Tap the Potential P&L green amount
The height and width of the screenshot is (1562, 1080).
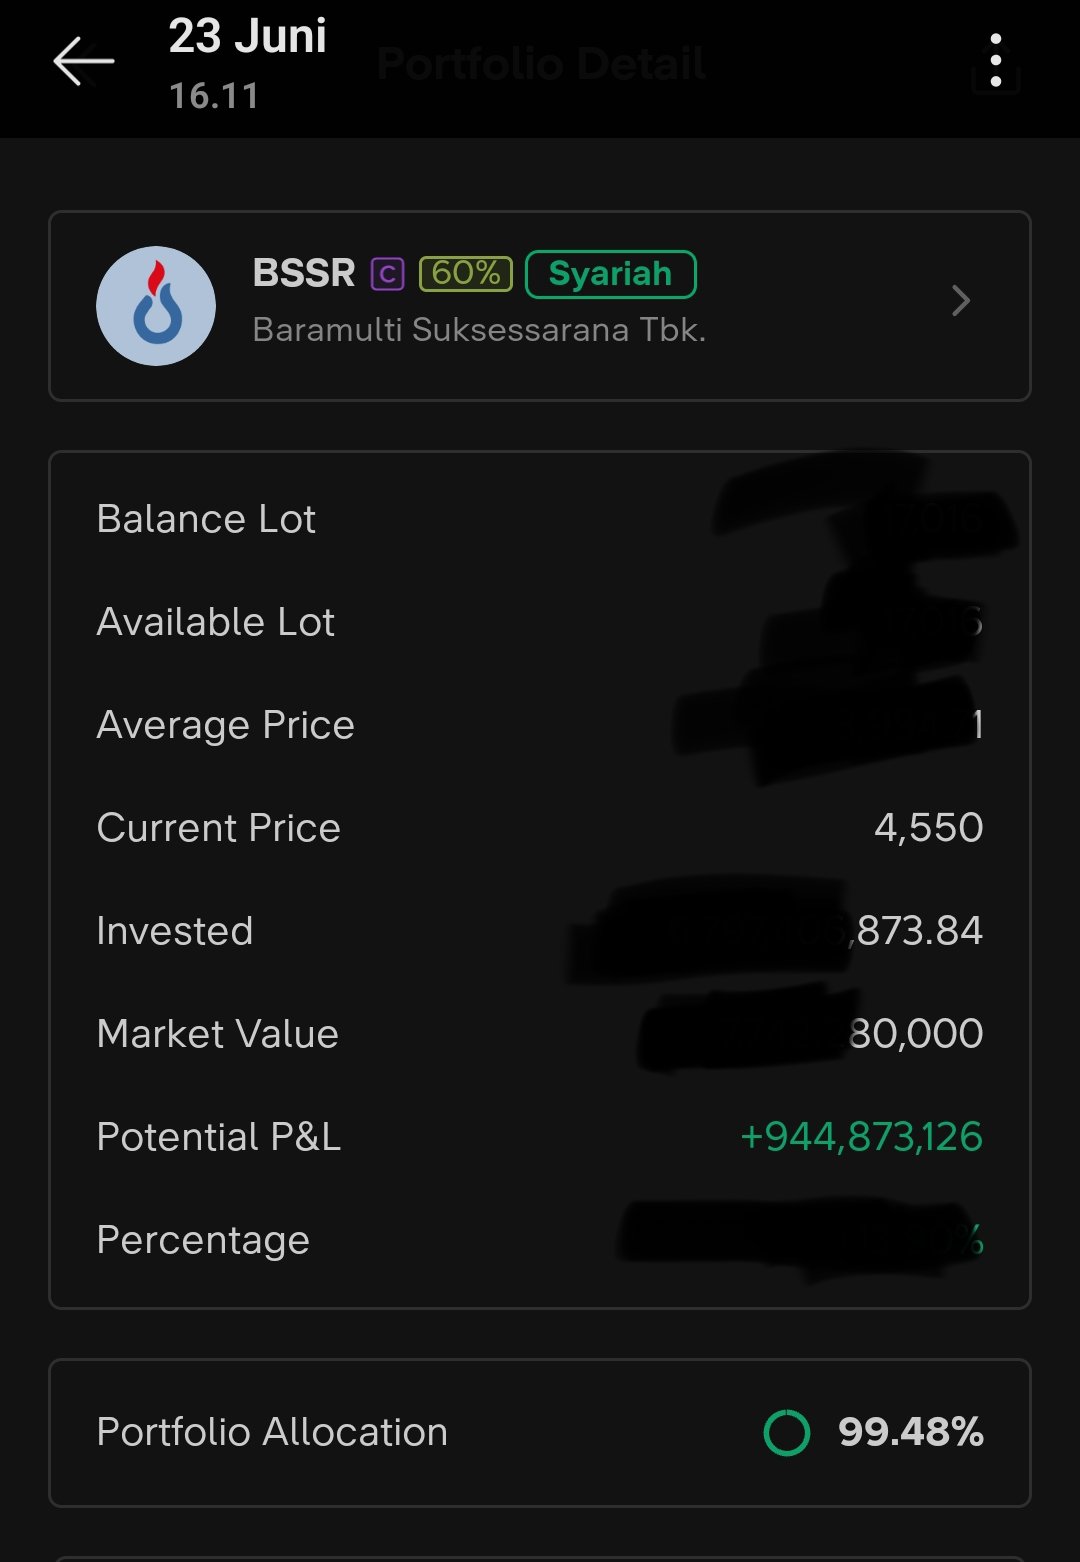click(861, 1137)
